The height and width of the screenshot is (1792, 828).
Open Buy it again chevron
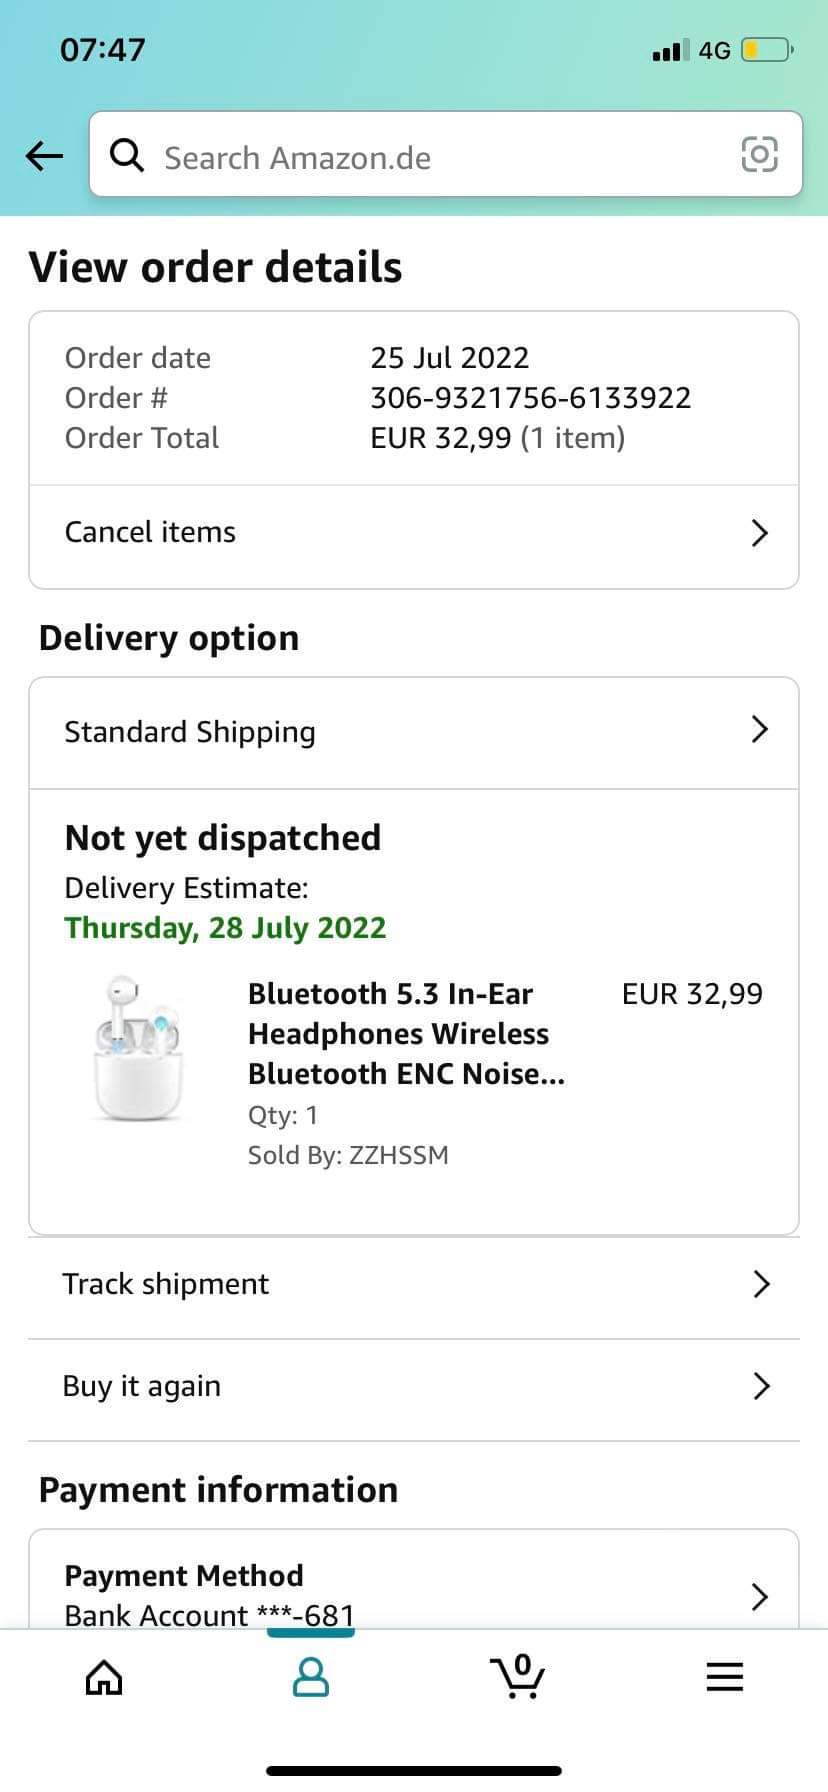[761, 1386]
